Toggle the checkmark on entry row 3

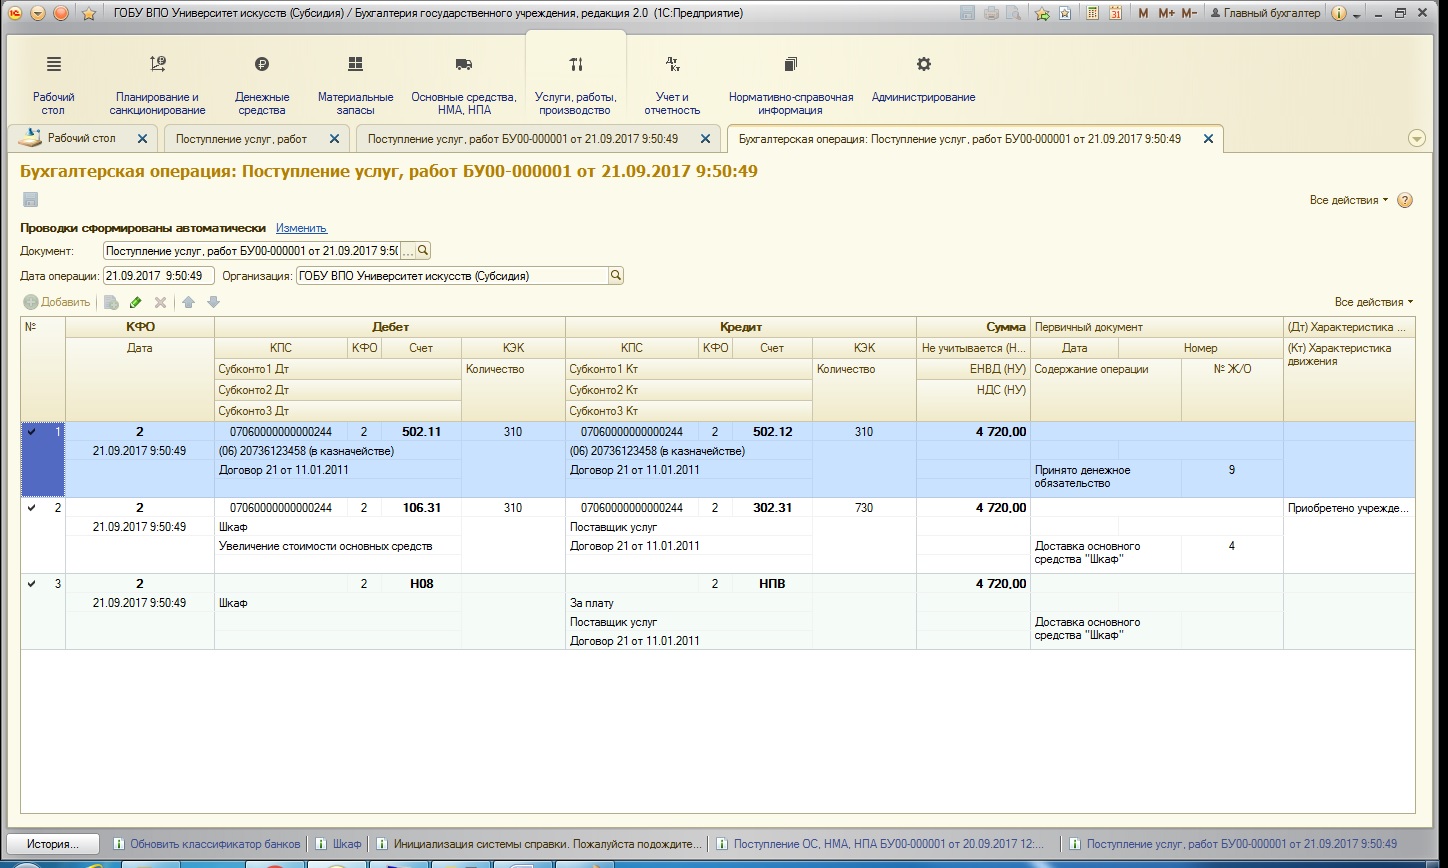click(x=32, y=584)
